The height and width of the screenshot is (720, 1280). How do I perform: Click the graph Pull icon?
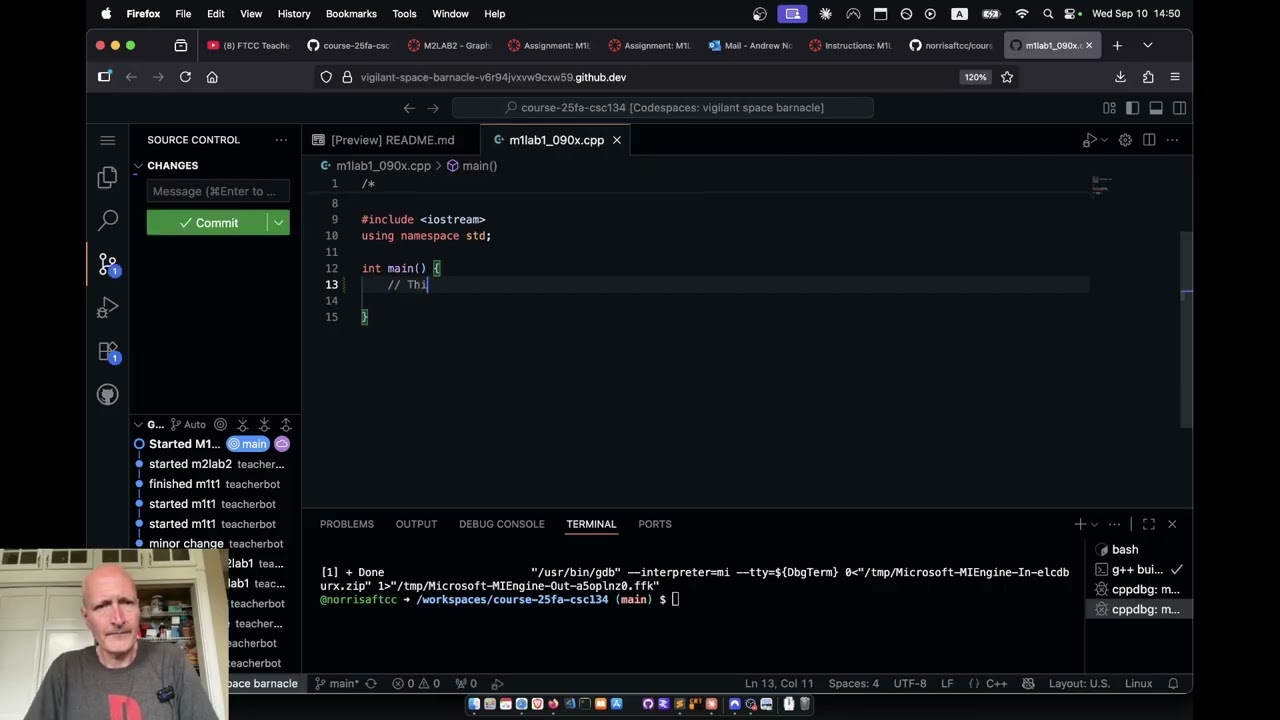(x=264, y=425)
